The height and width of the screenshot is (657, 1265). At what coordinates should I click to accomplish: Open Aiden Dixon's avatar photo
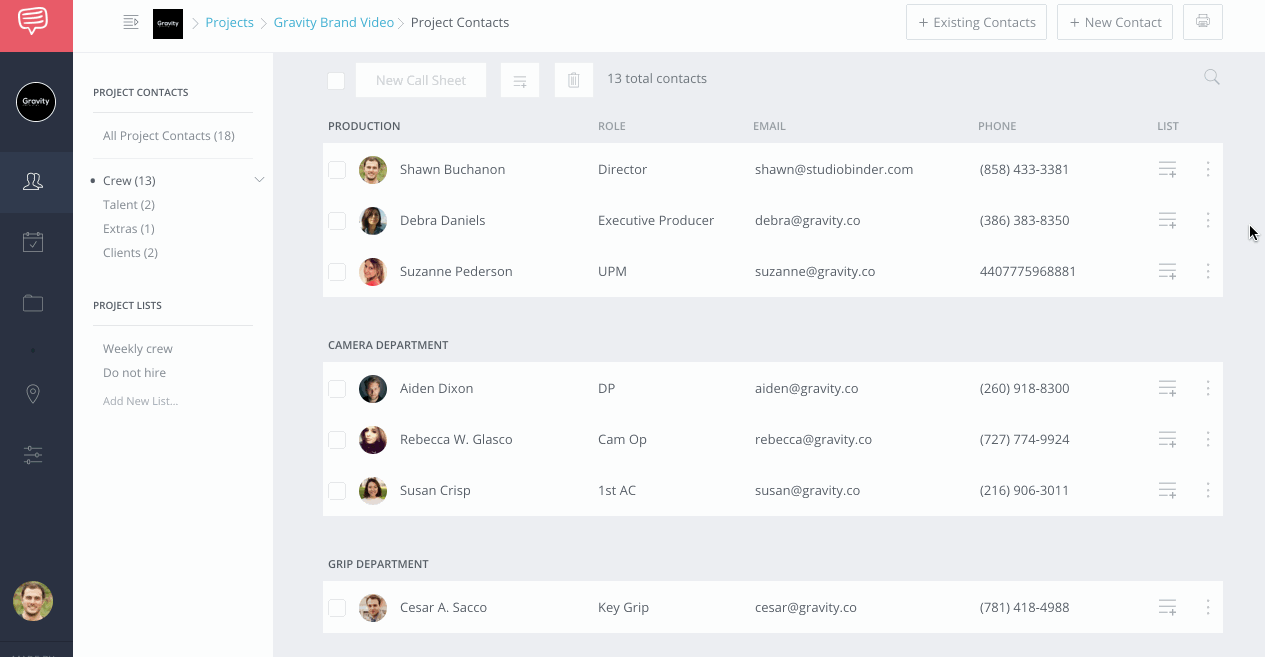coord(373,389)
